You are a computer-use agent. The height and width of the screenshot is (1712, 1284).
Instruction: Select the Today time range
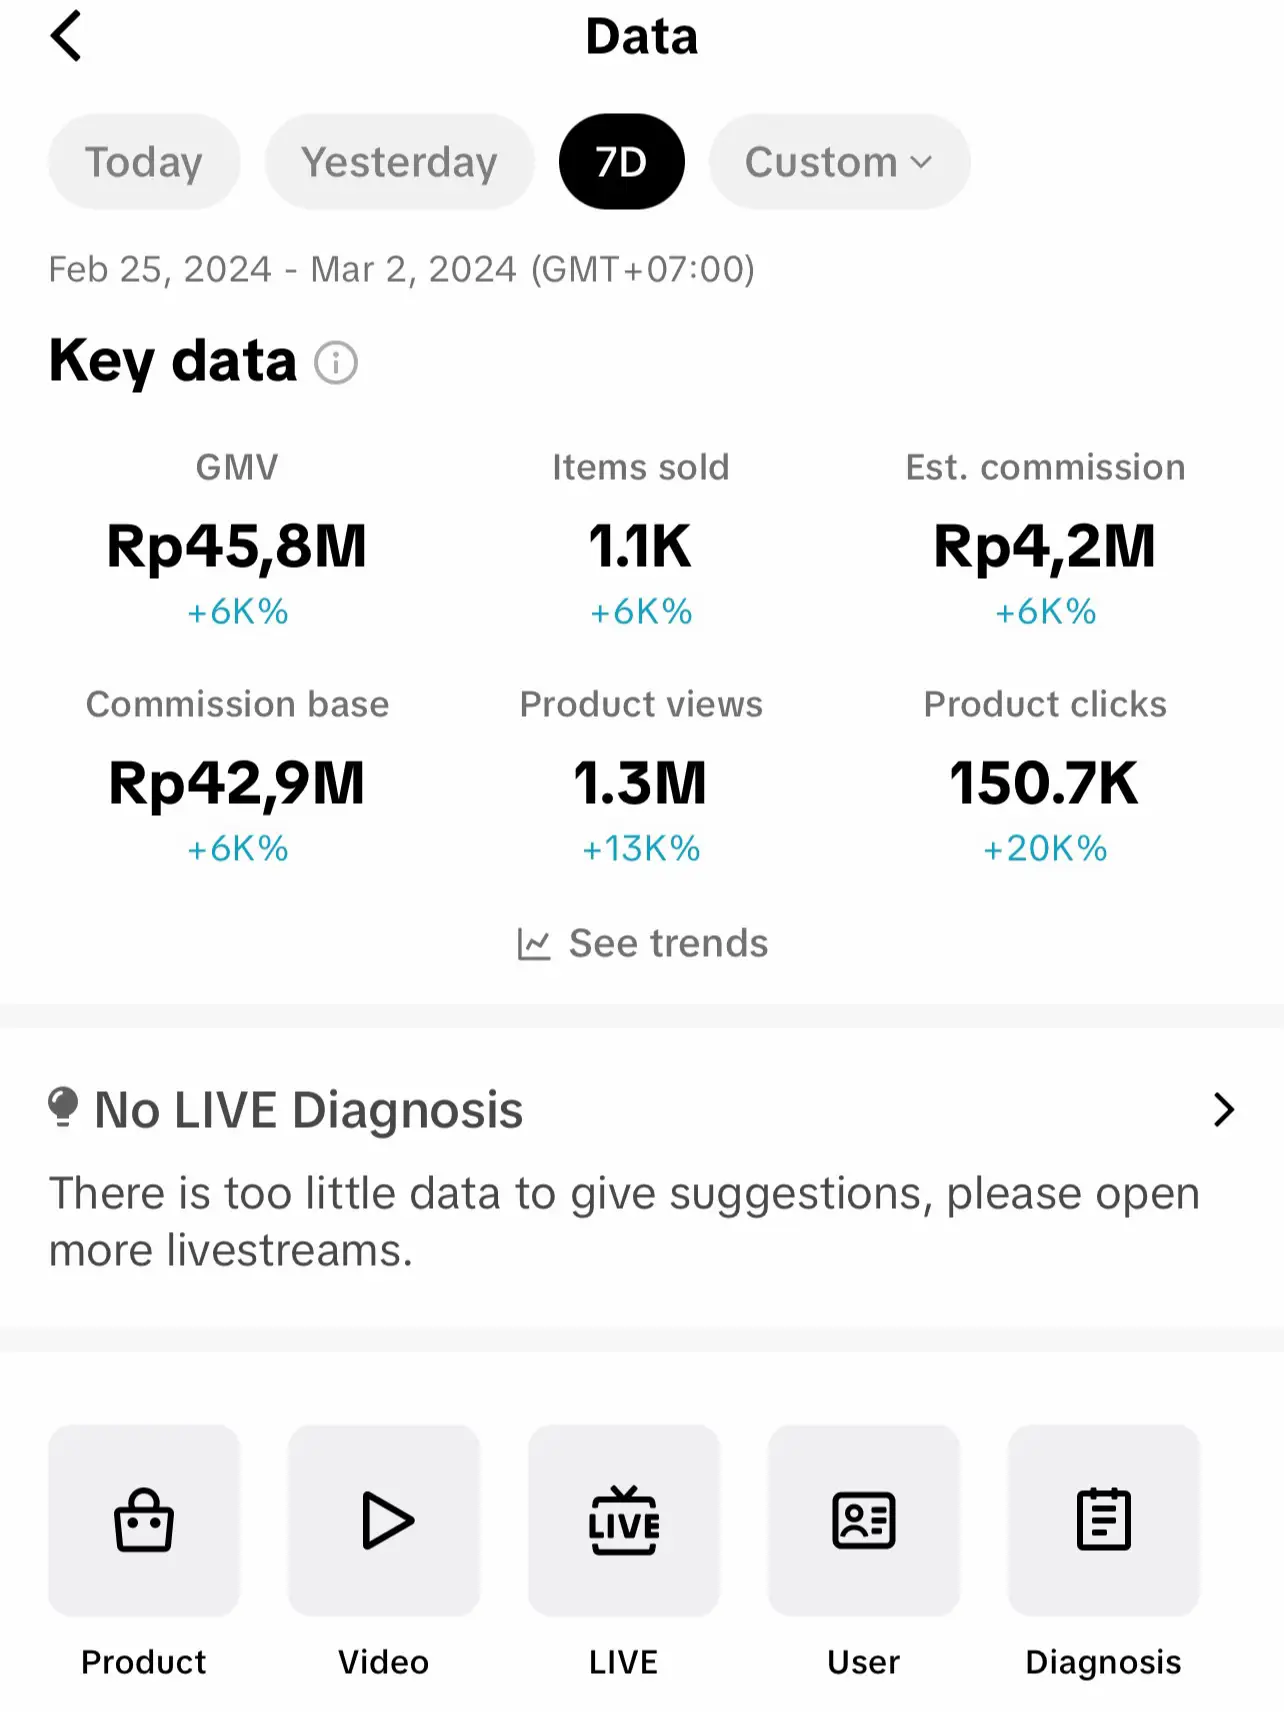point(144,162)
